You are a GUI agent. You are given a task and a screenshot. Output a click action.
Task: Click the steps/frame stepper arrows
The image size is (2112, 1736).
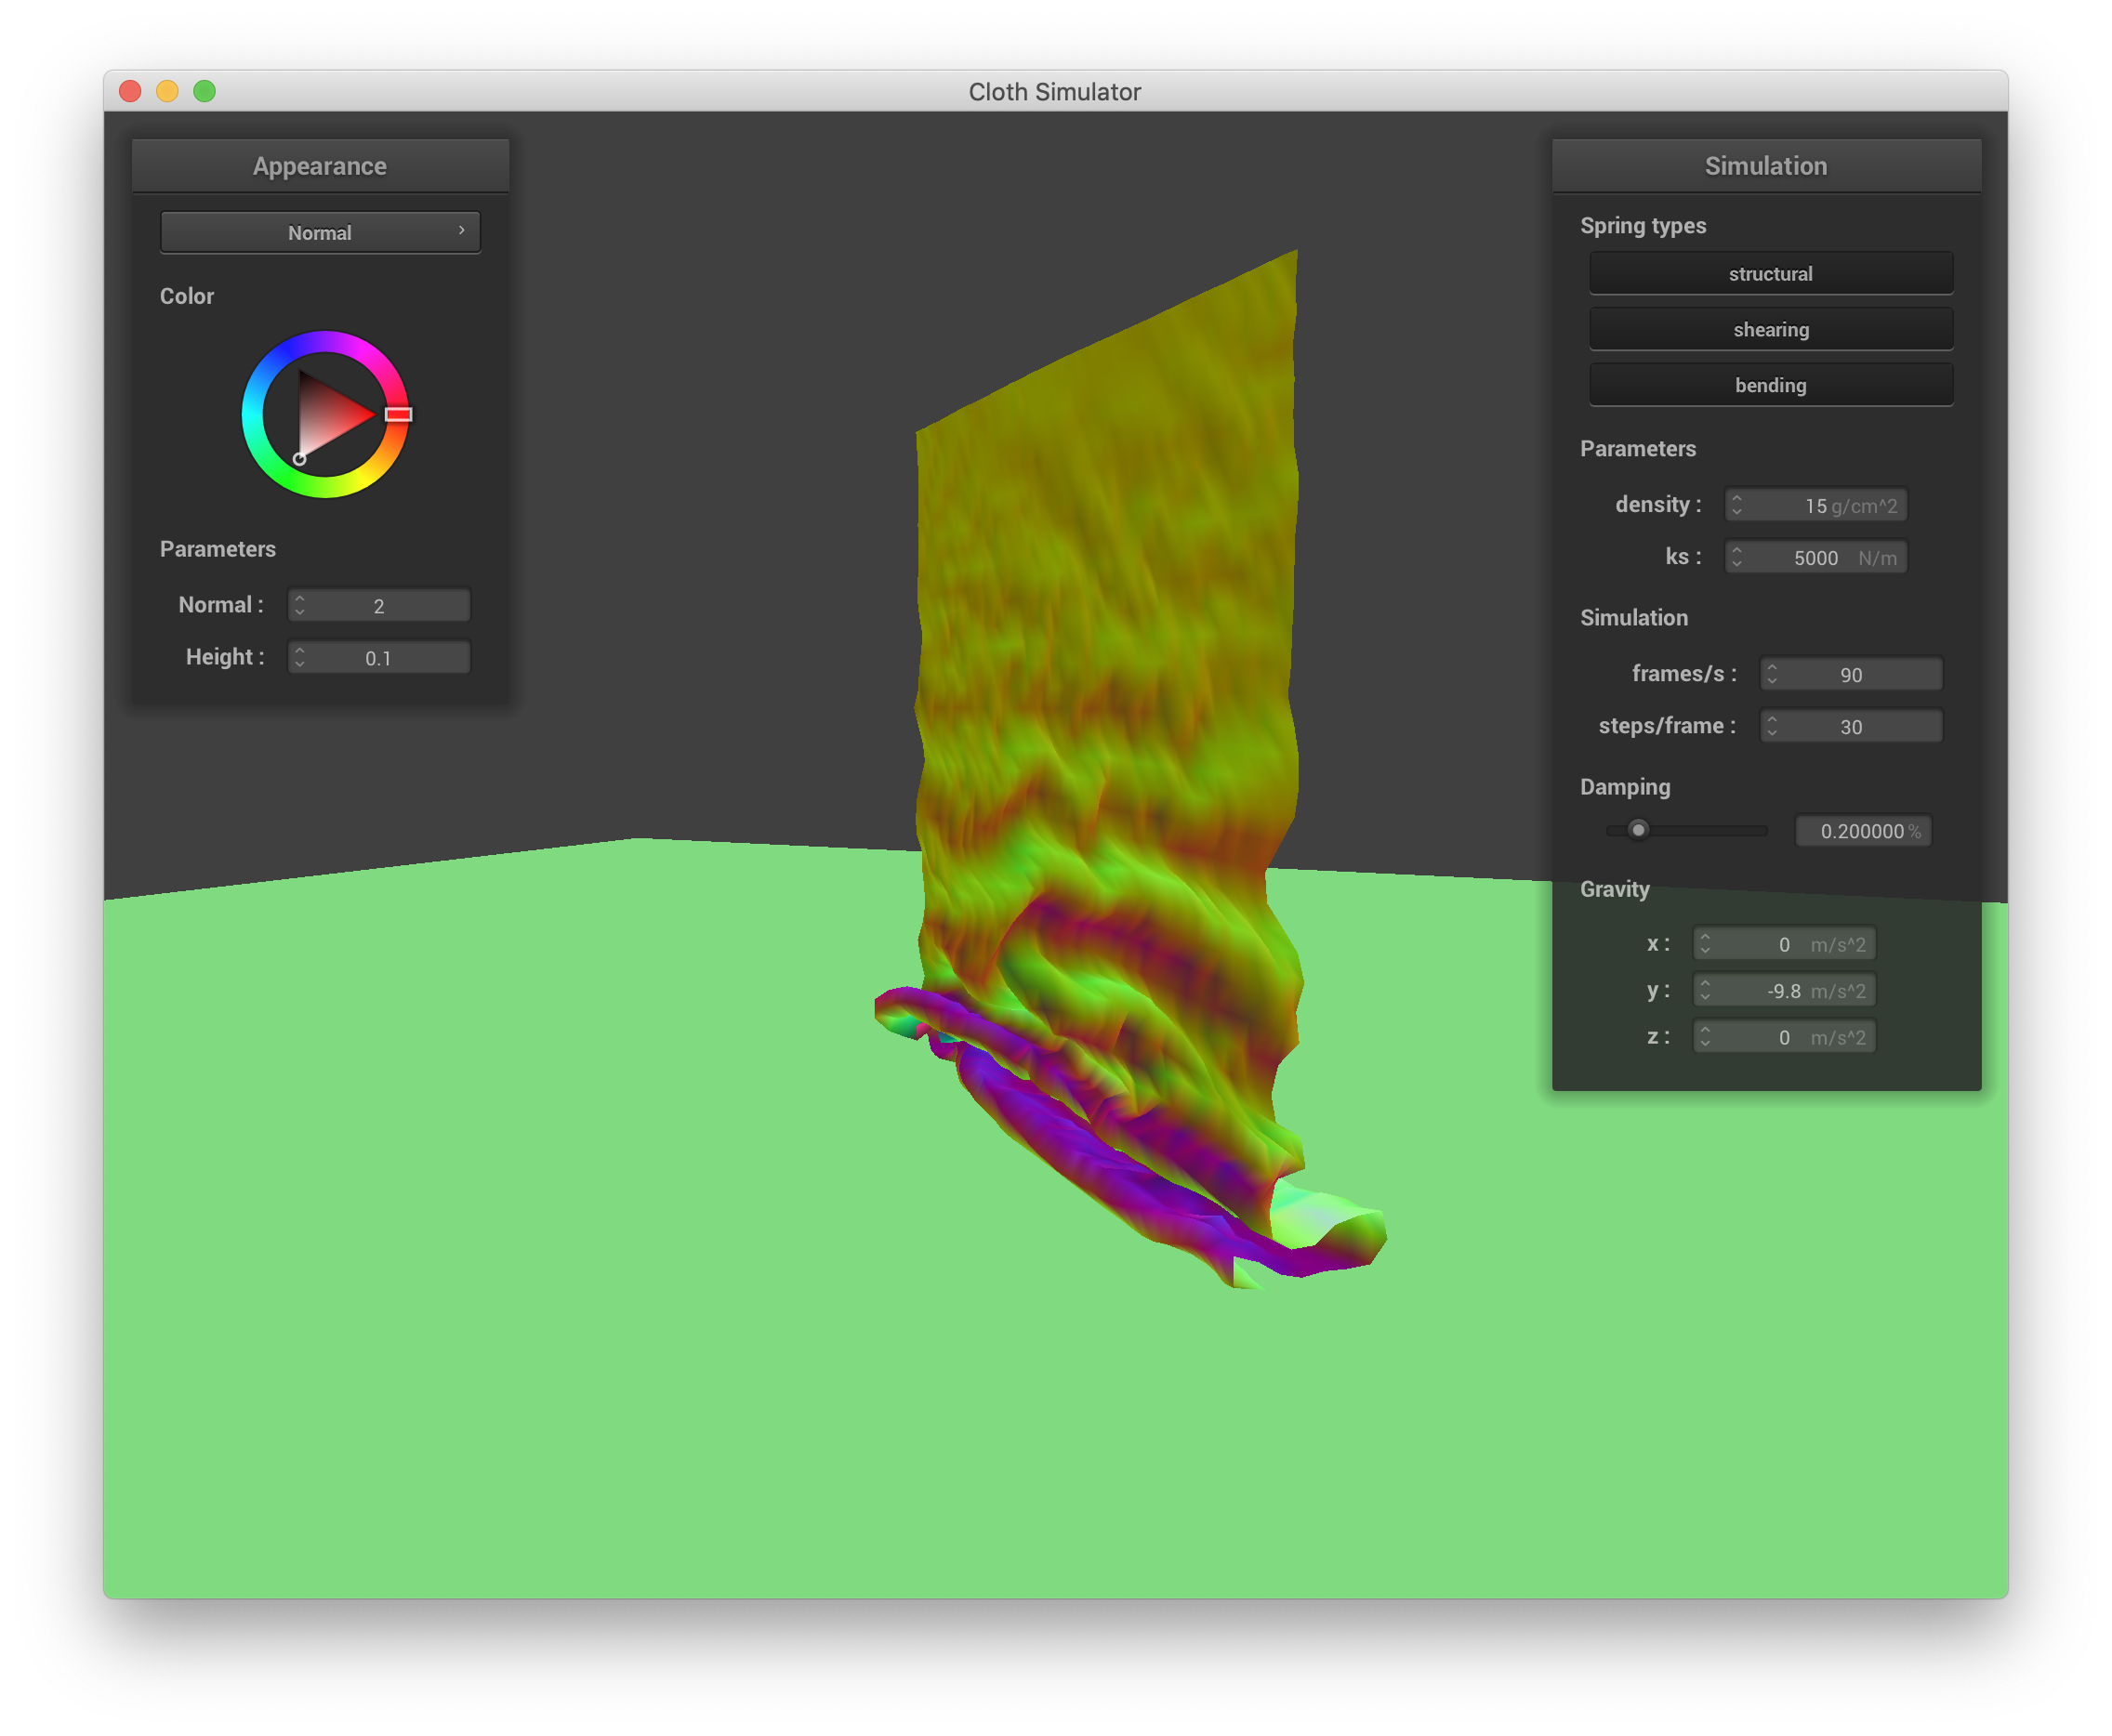point(1772,726)
